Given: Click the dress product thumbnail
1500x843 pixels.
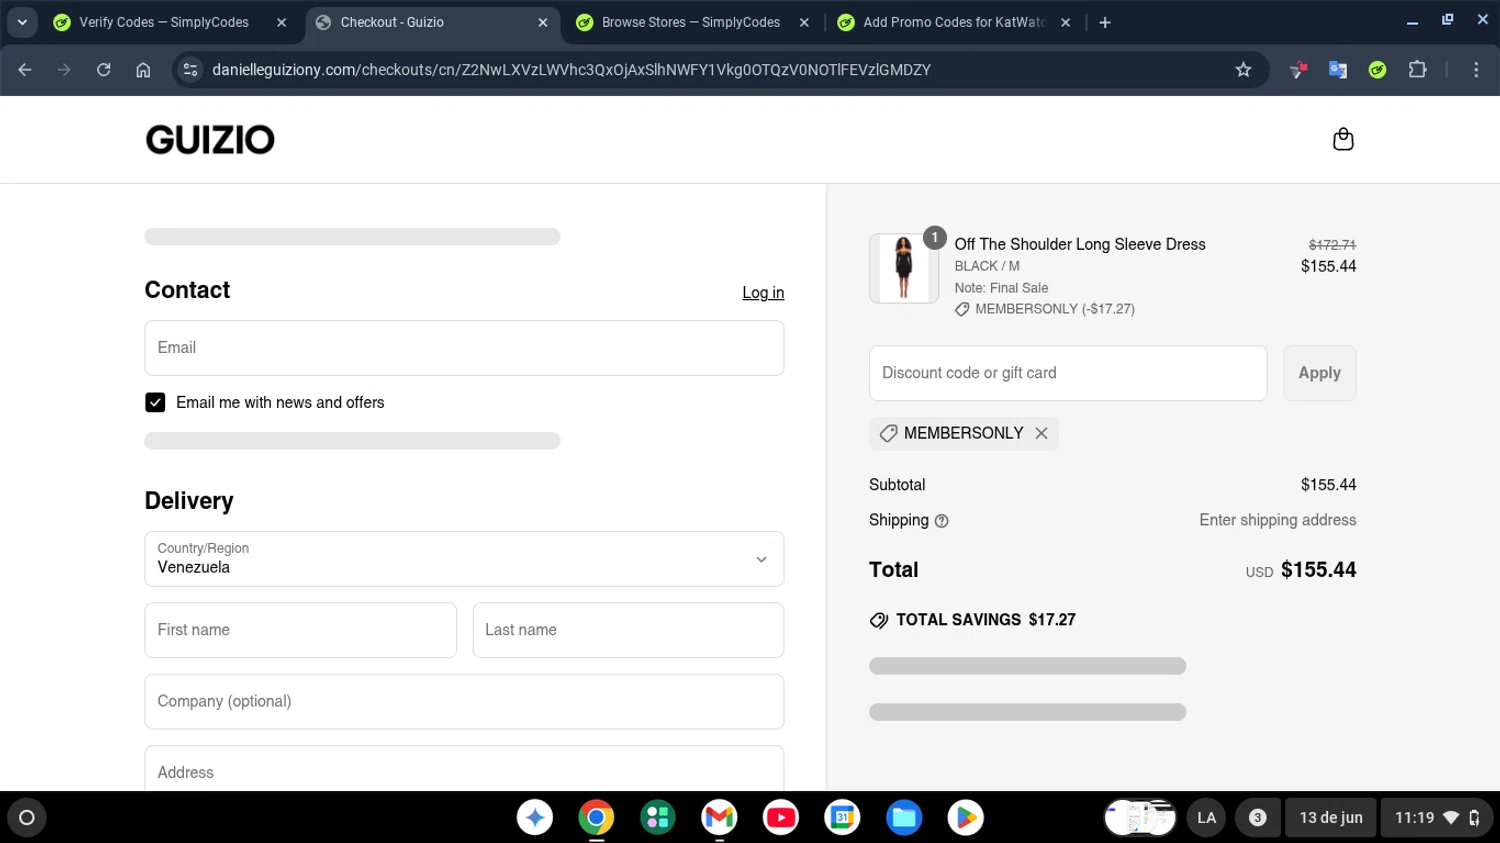Looking at the screenshot, I should pyautogui.click(x=903, y=268).
